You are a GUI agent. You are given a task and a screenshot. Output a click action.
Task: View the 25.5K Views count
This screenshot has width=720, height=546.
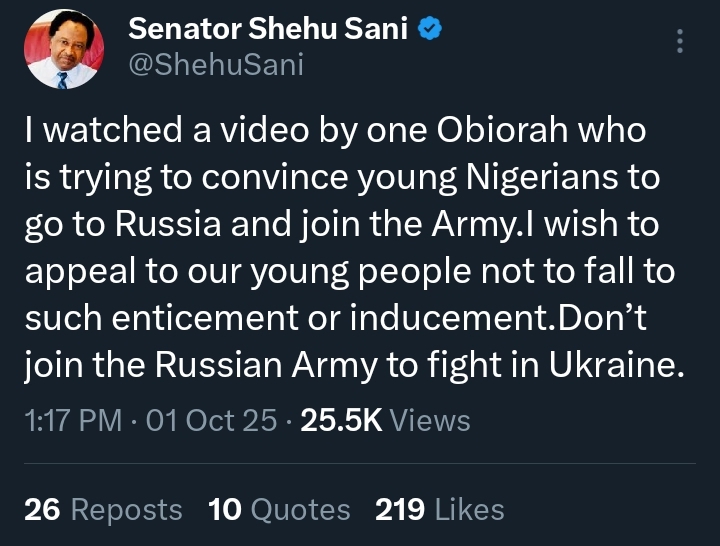(x=385, y=420)
